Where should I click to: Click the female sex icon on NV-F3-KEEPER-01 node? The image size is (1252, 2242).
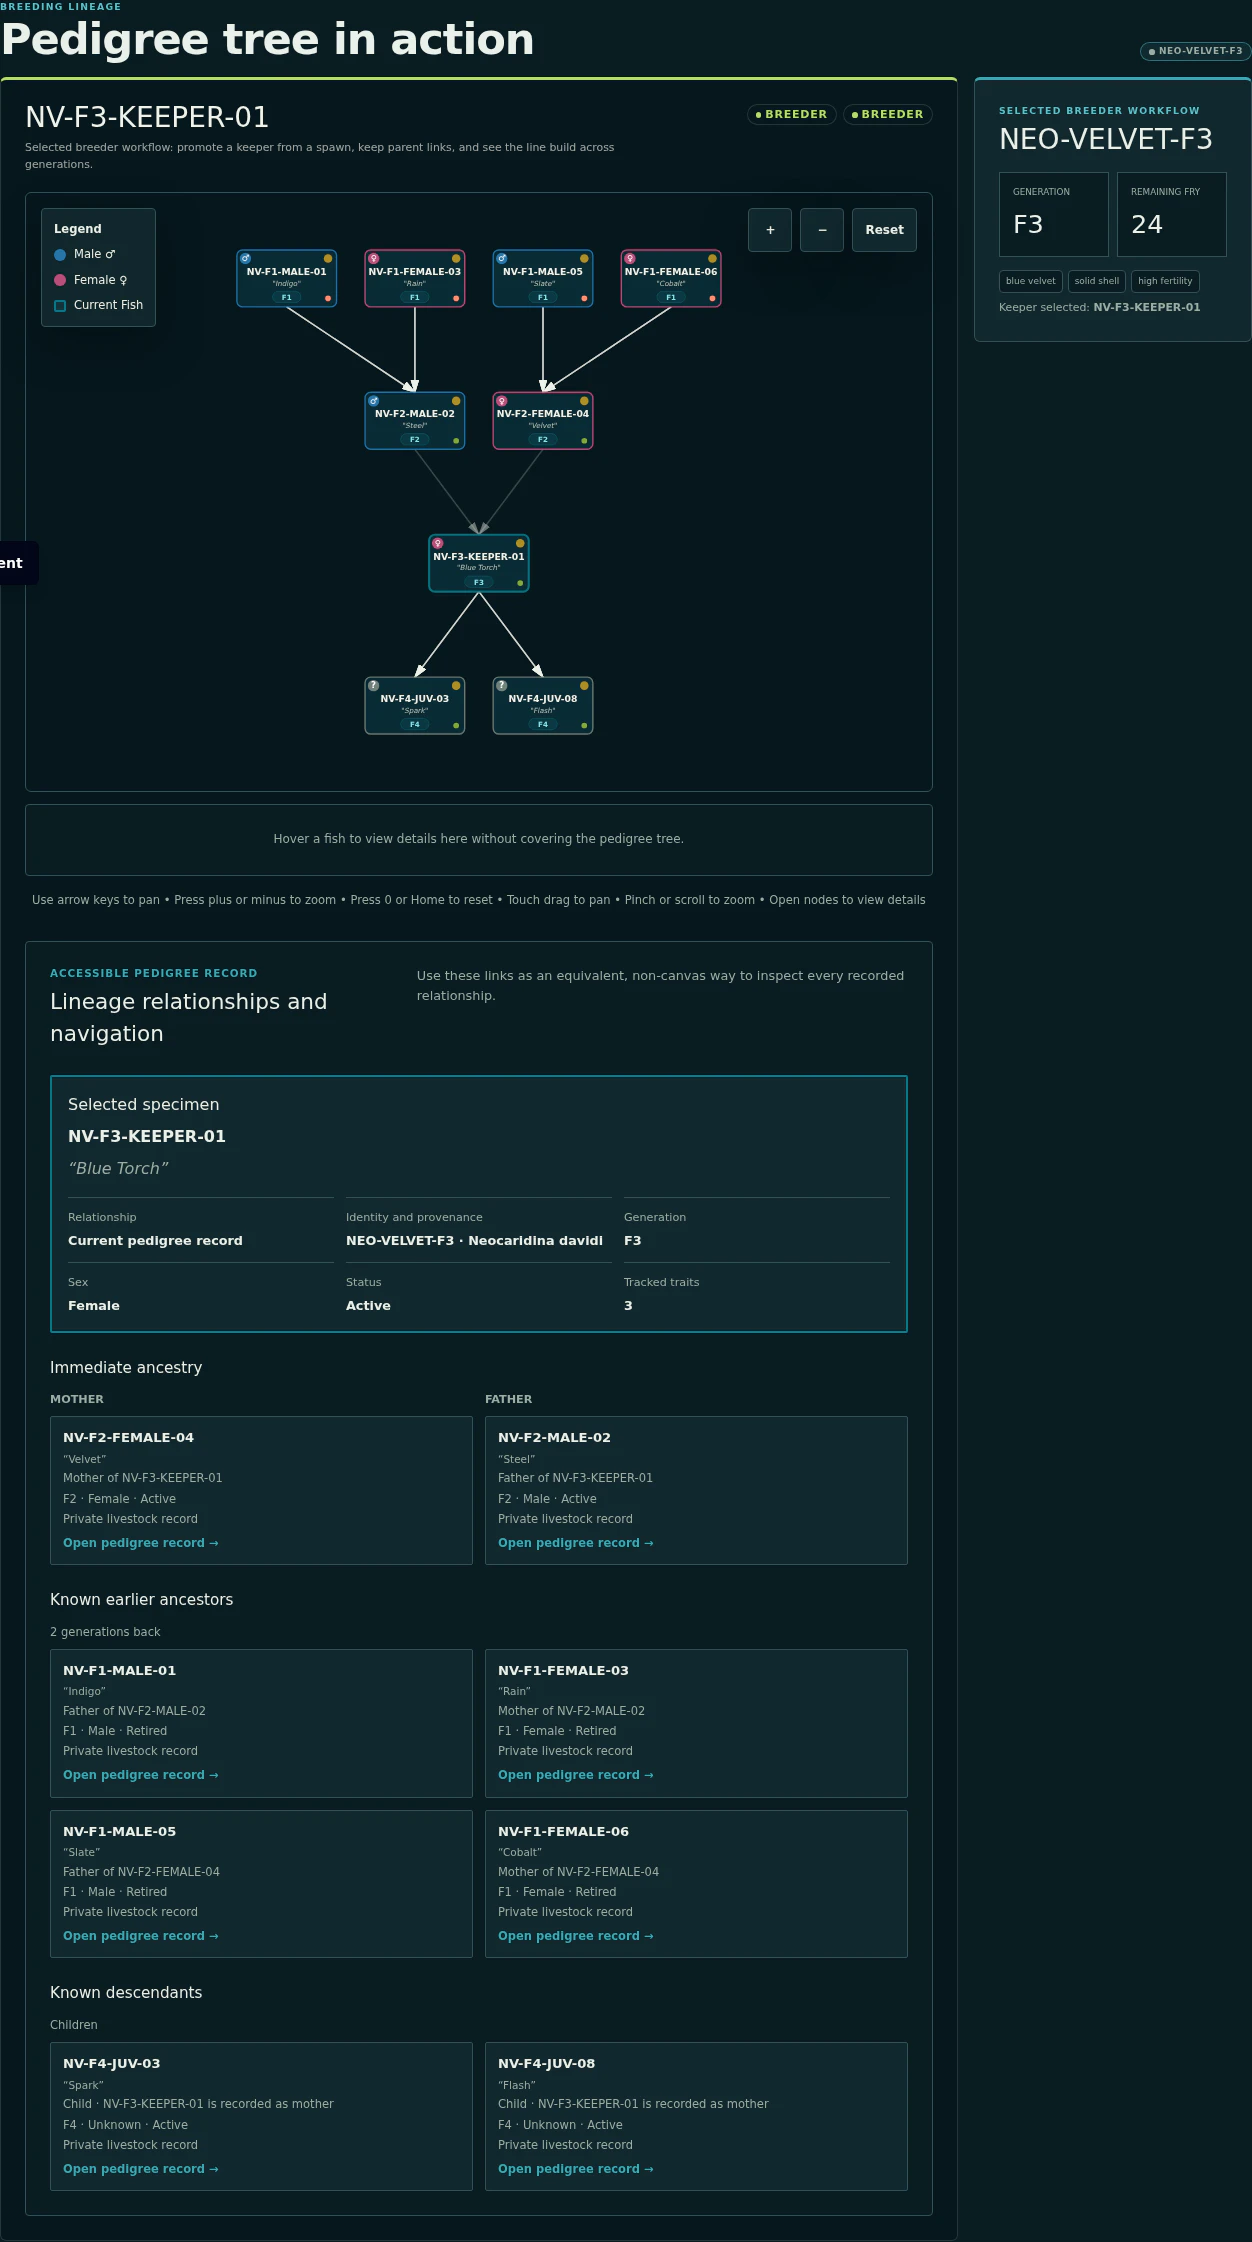tap(438, 543)
